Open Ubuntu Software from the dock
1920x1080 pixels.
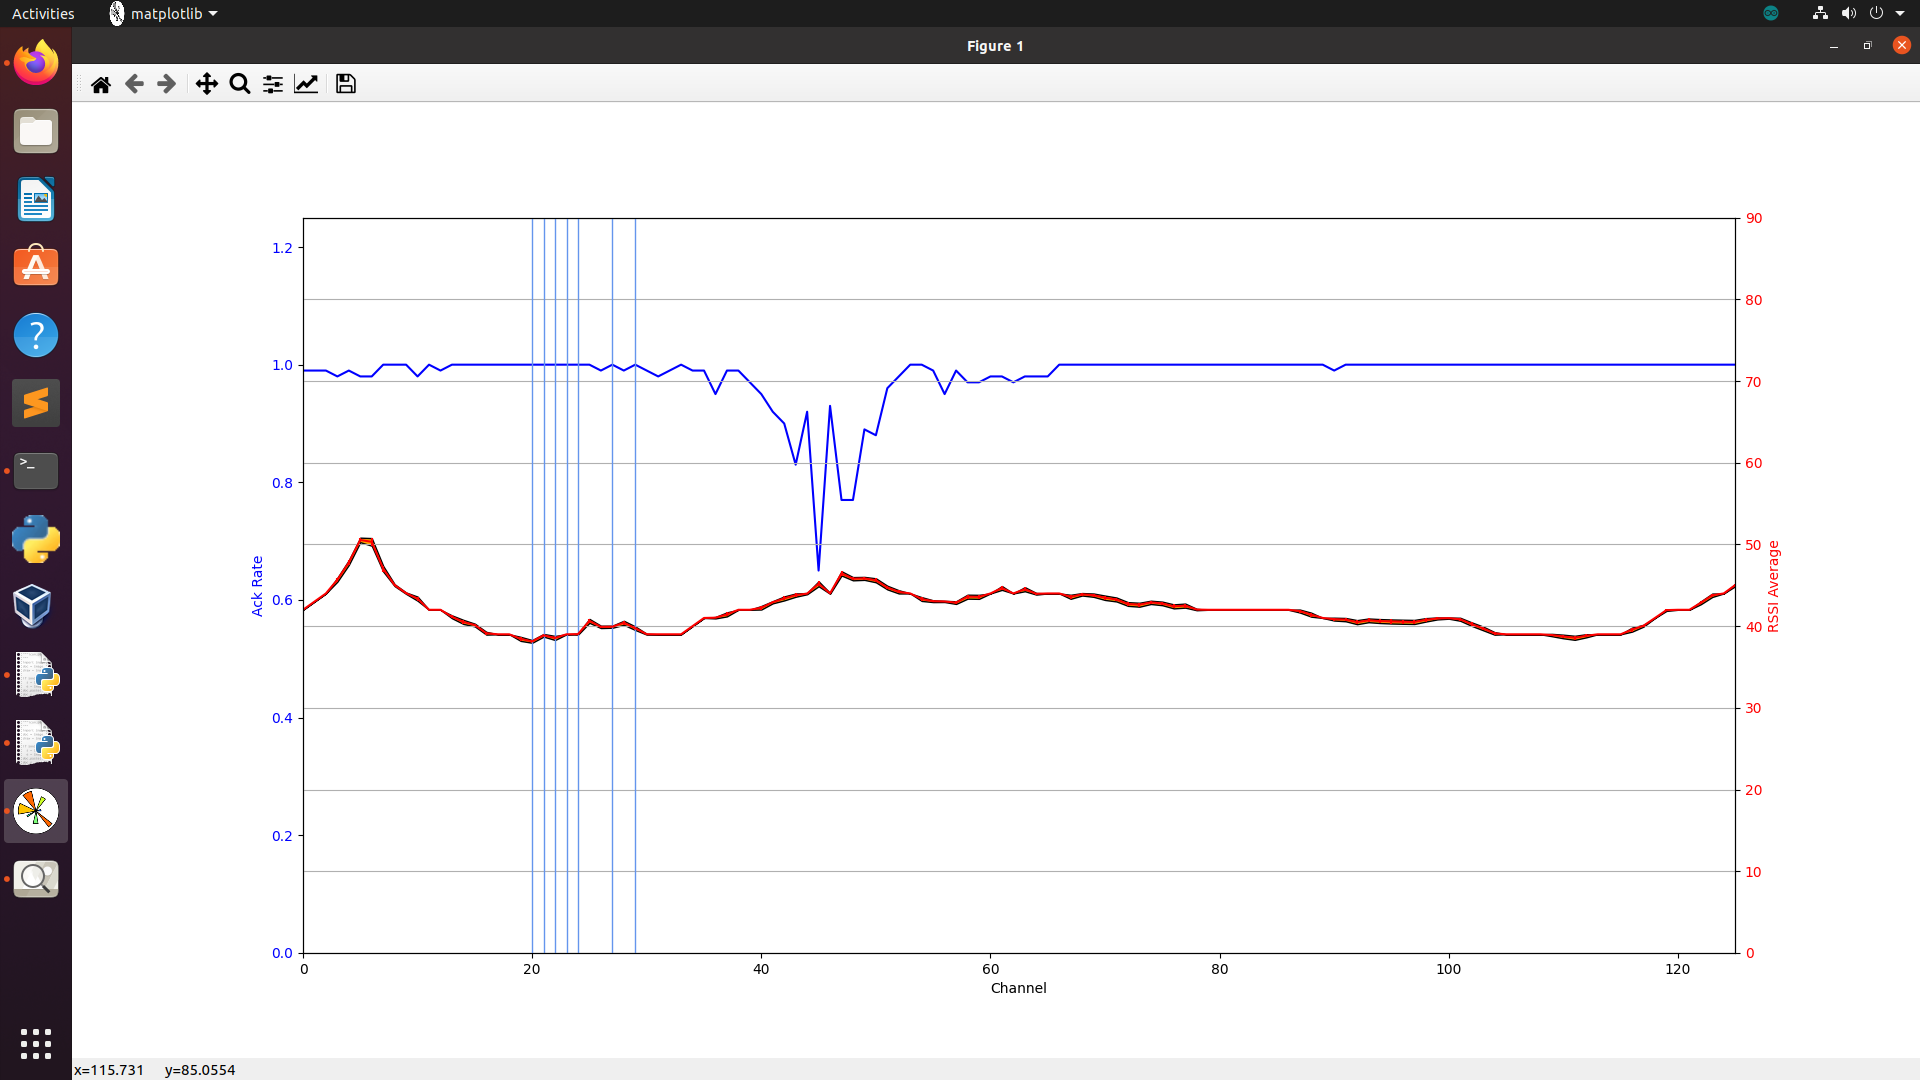(x=36, y=267)
